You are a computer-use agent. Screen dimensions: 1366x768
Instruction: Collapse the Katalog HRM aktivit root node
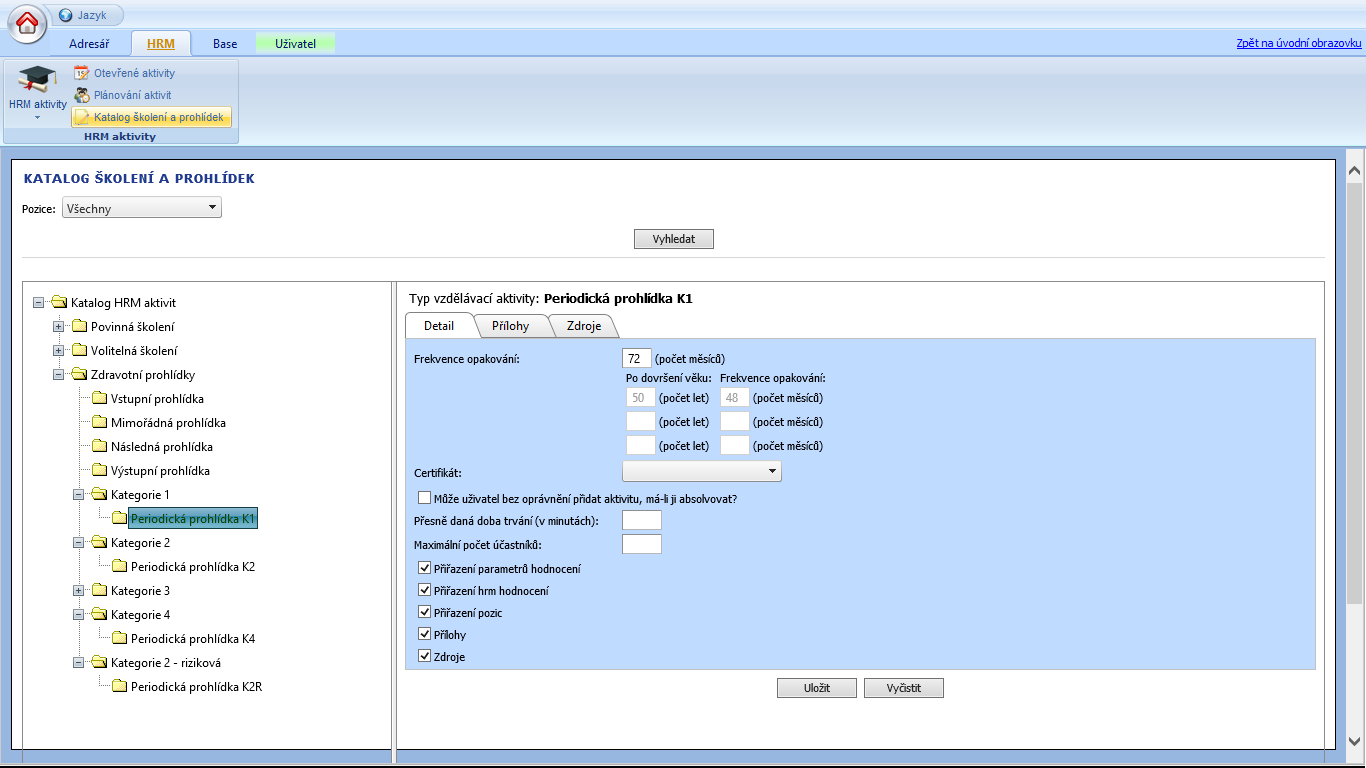[x=38, y=303]
